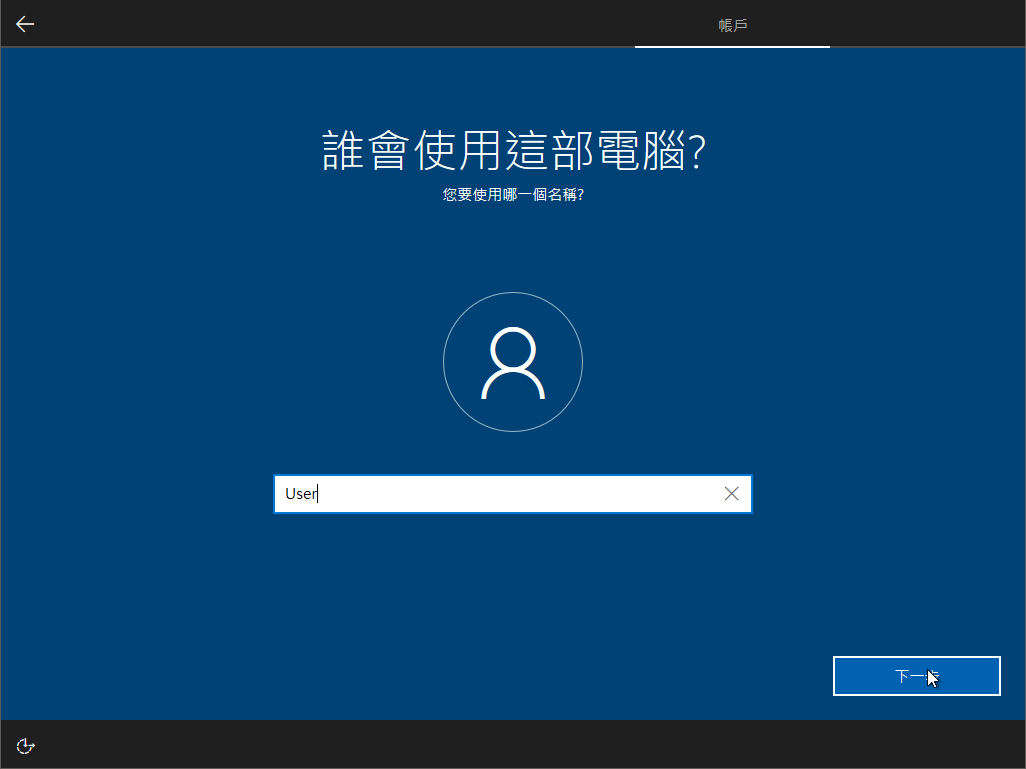Place cursor after "User" text in field
The height and width of the screenshot is (769, 1026).
point(319,494)
